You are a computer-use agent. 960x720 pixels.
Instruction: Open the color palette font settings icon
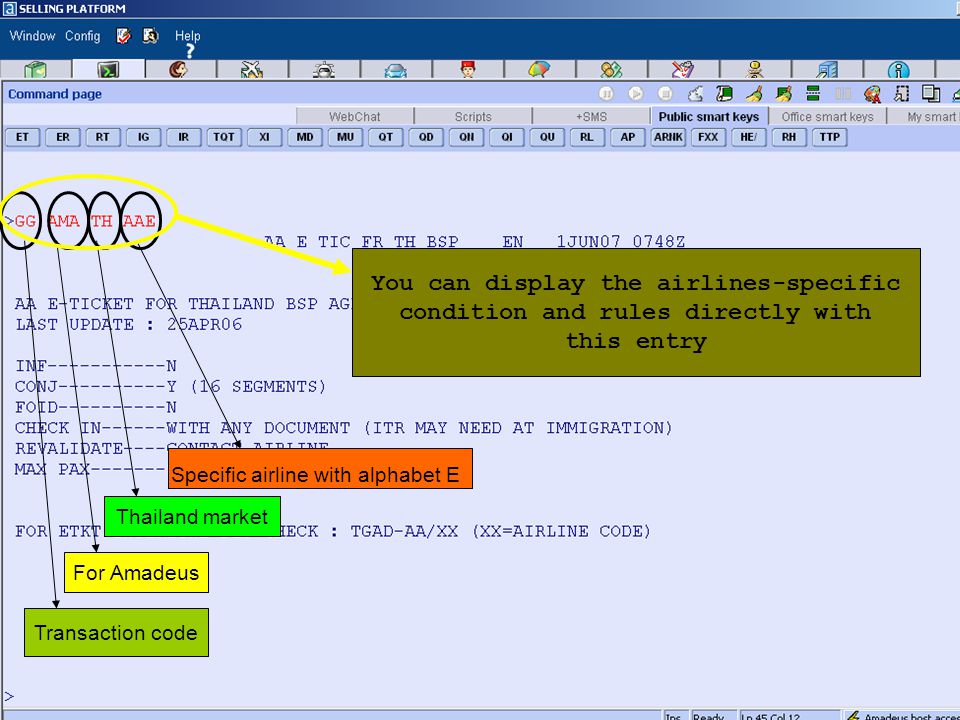872,94
